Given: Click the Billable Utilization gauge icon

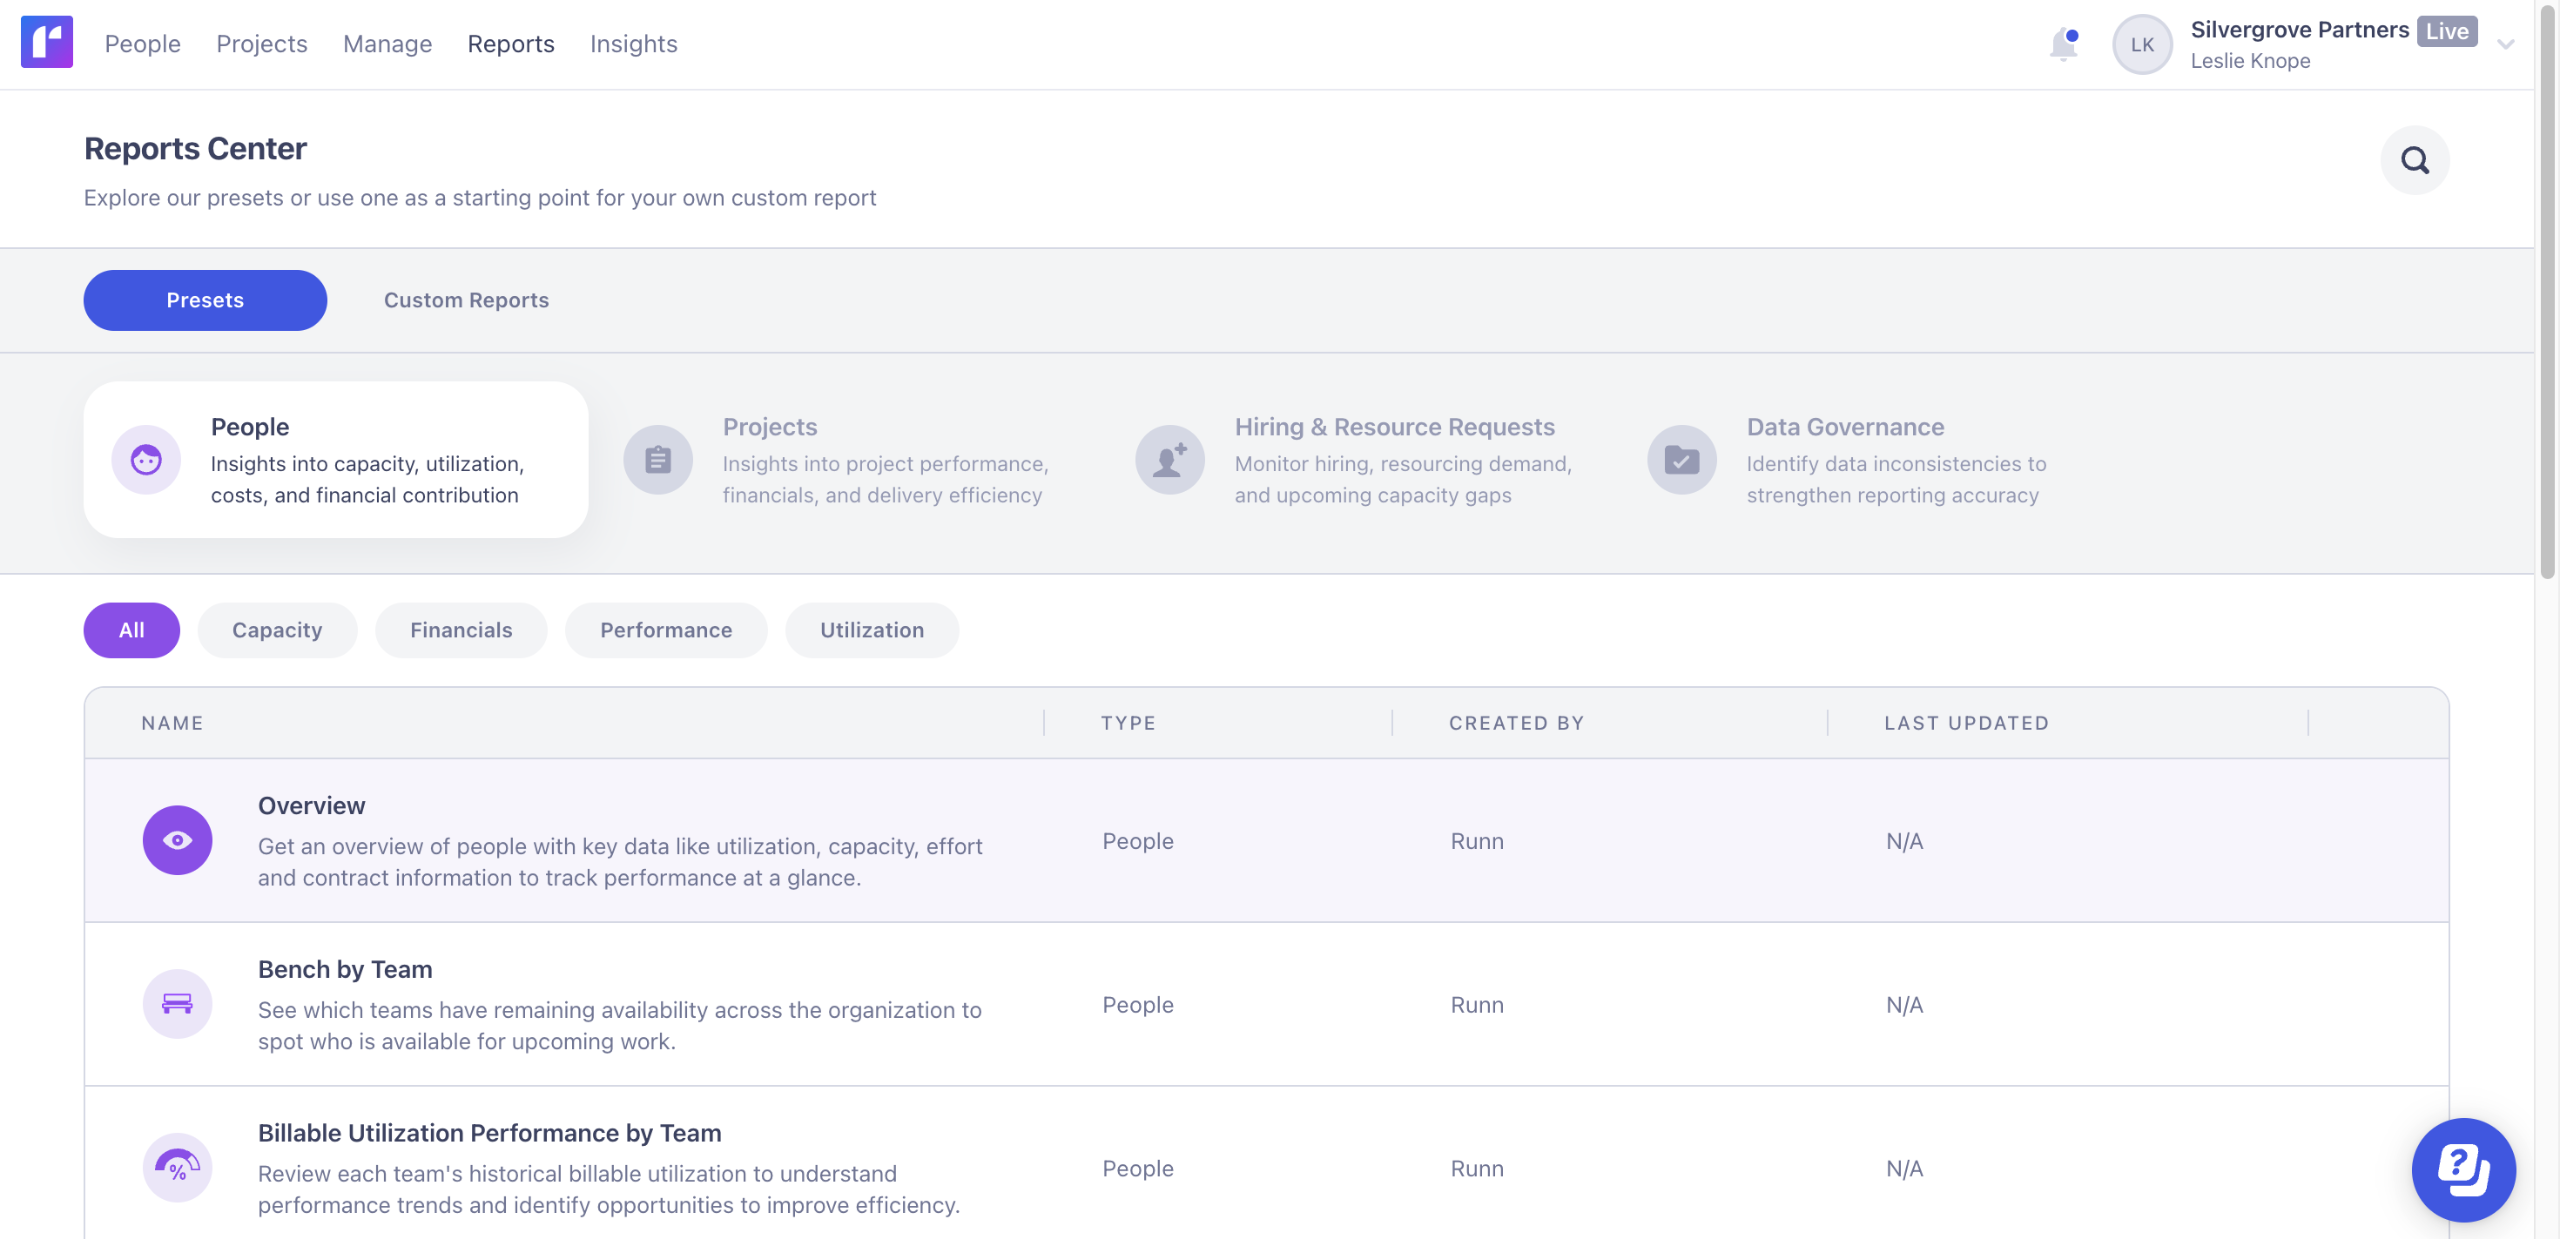Looking at the screenshot, I should [177, 1167].
